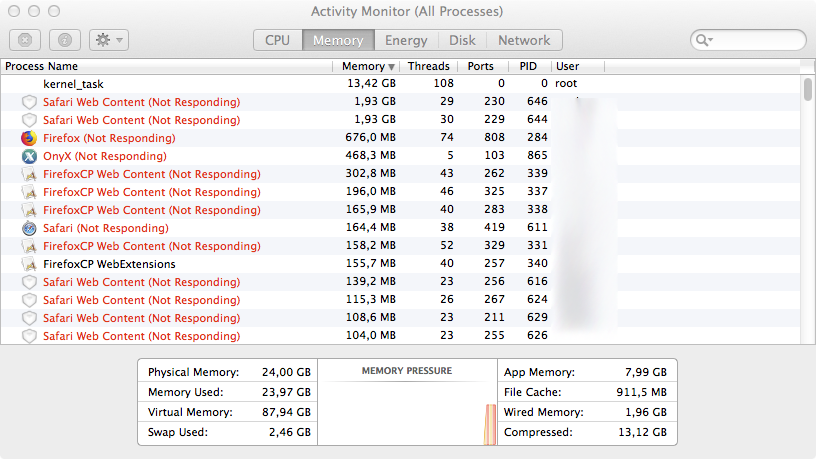Click shield icon of Safari Web Content 626
This screenshot has height=459, width=816.
[29, 336]
